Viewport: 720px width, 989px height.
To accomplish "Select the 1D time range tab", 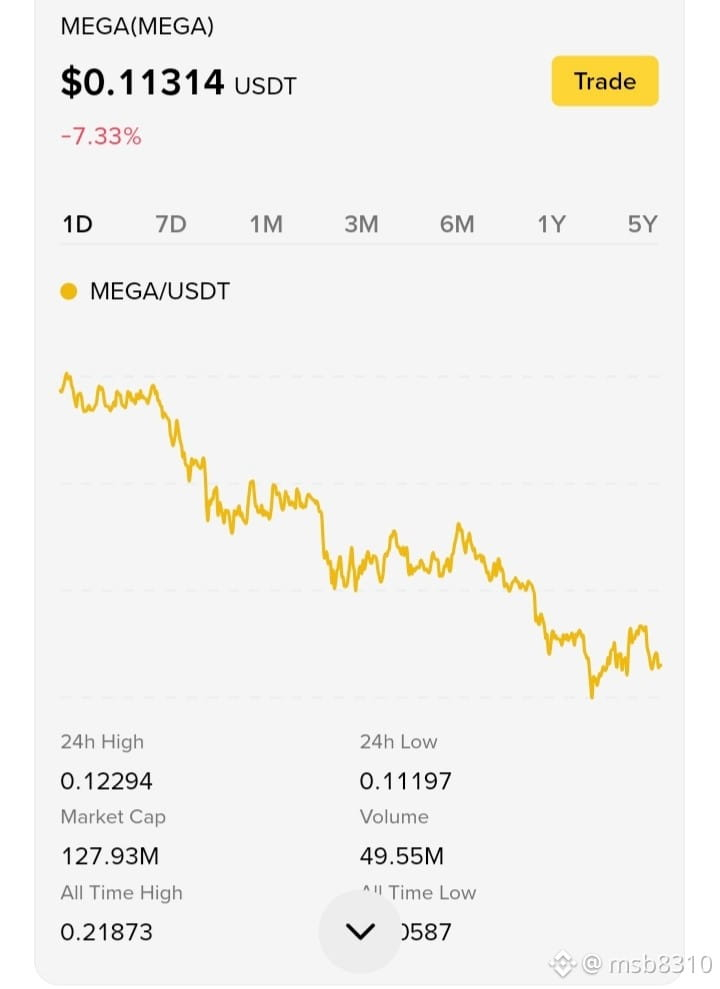I will click(78, 224).
